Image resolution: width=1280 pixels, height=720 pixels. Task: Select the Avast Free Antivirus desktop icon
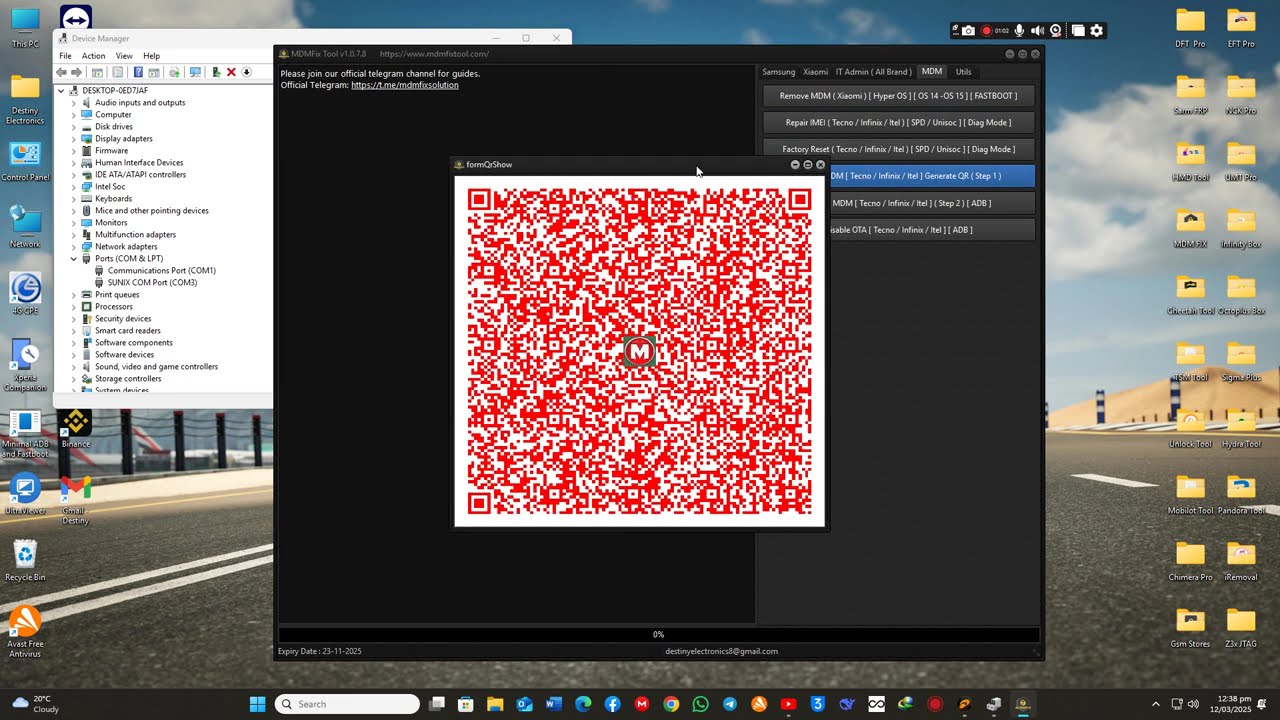(25, 632)
